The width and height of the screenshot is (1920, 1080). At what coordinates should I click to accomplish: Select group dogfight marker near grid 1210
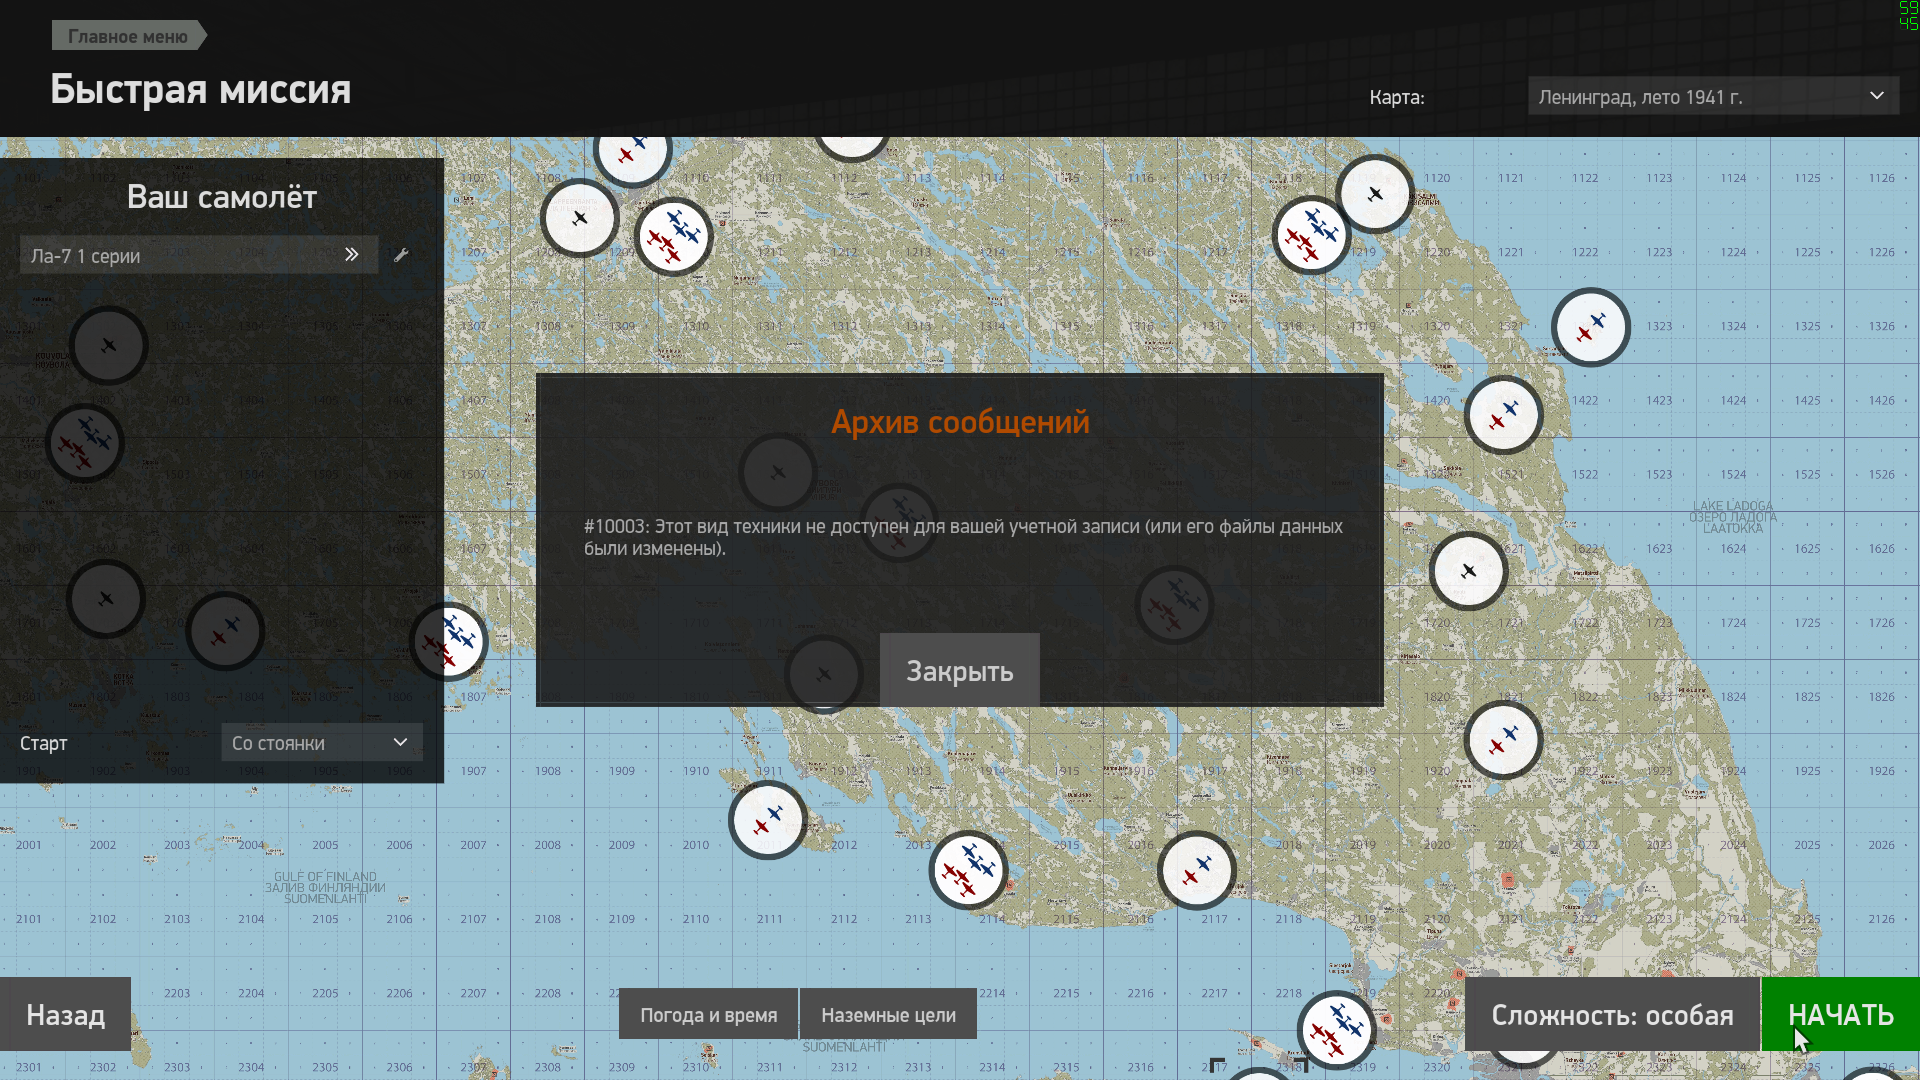click(x=673, y=236)
